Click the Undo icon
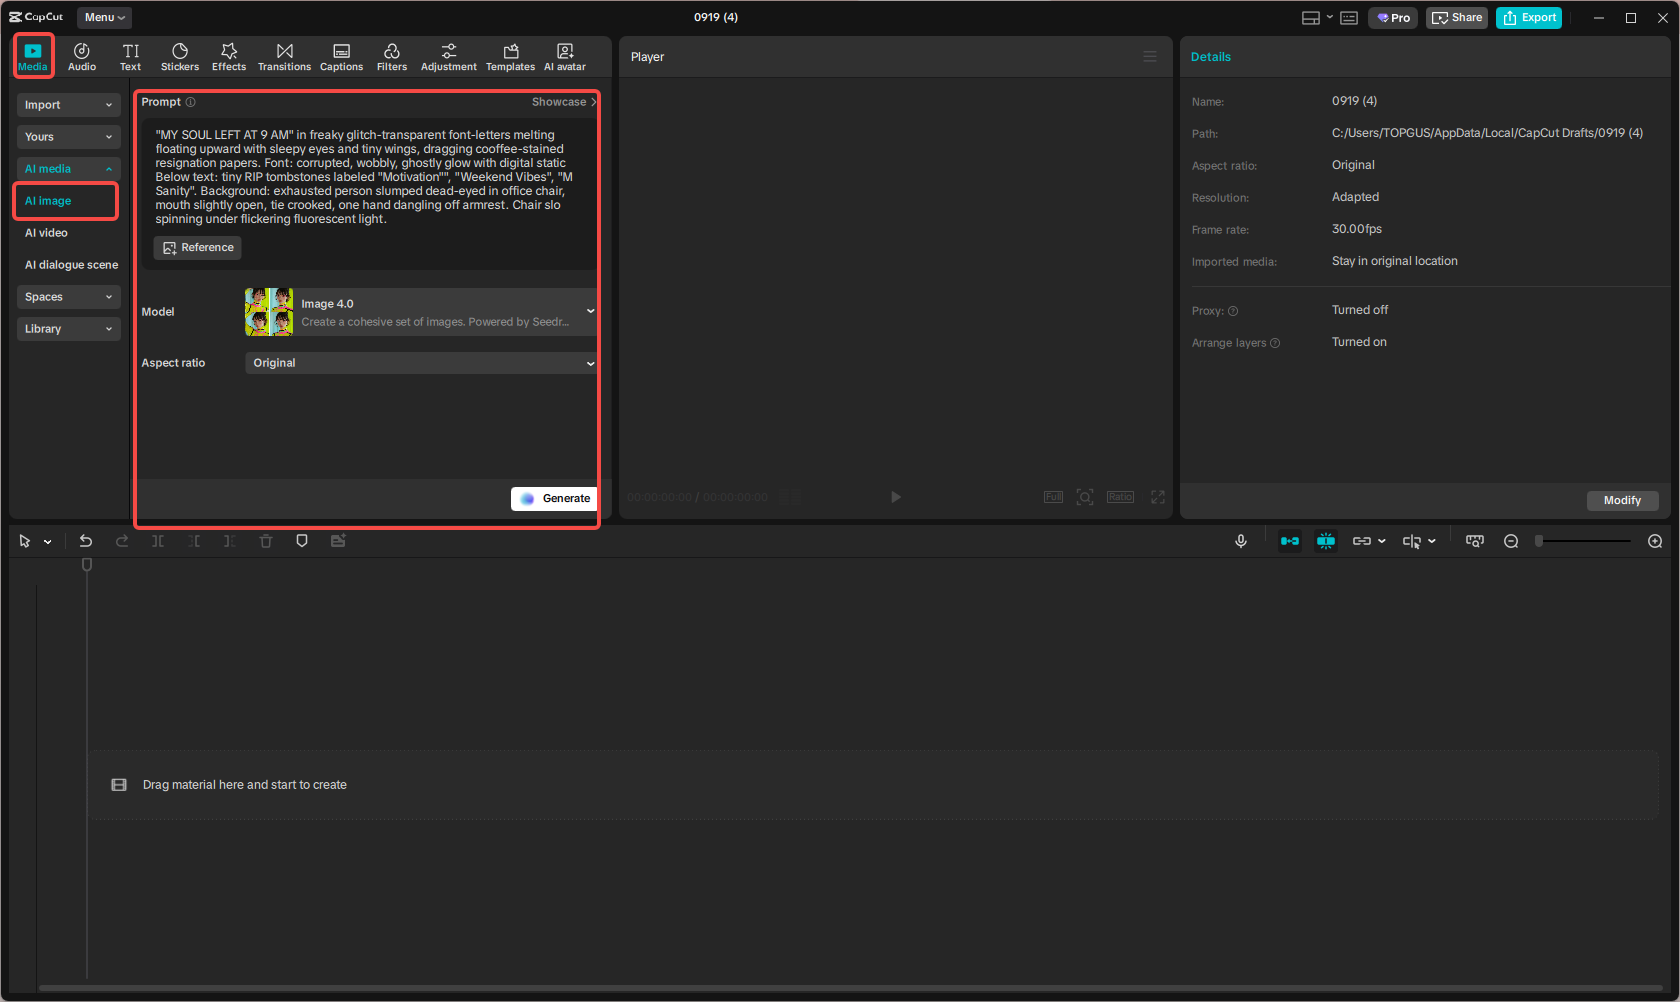Viewport: 1680px width, 1002px height. coord(86,541)
